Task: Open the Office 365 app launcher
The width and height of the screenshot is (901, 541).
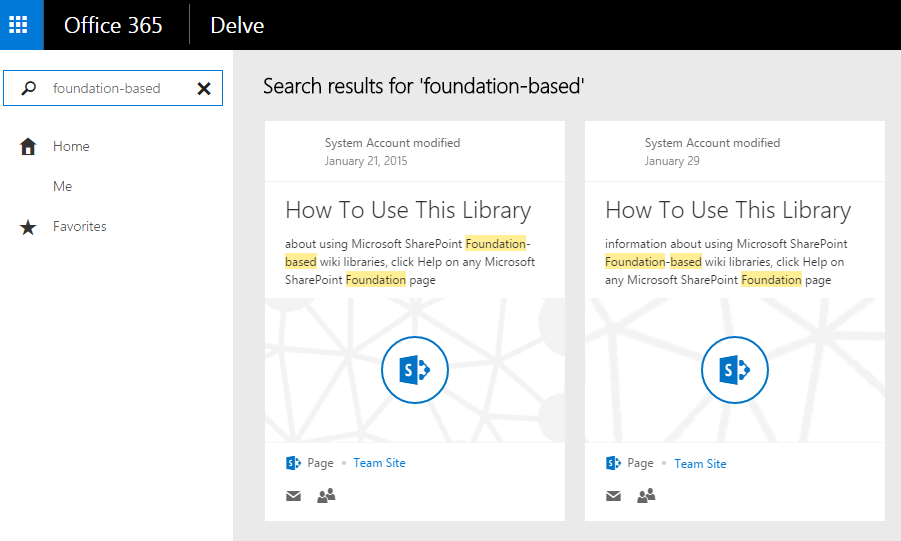Action: 21,25
